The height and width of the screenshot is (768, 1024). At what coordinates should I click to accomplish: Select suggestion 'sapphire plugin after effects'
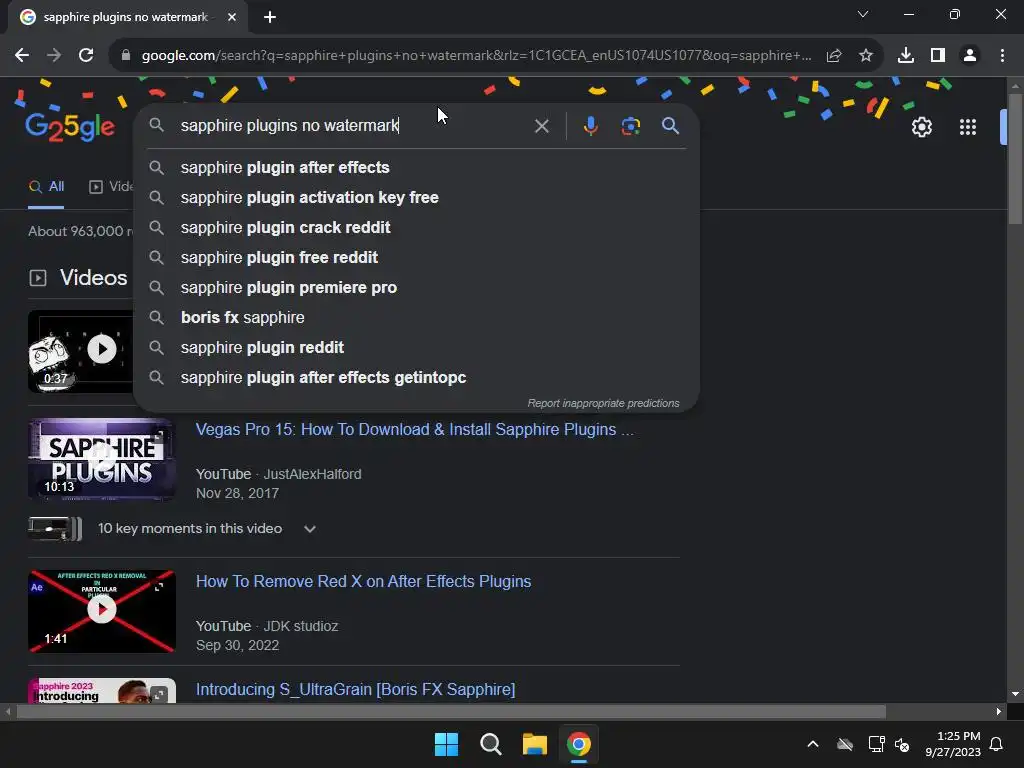(x=417, y=168)
